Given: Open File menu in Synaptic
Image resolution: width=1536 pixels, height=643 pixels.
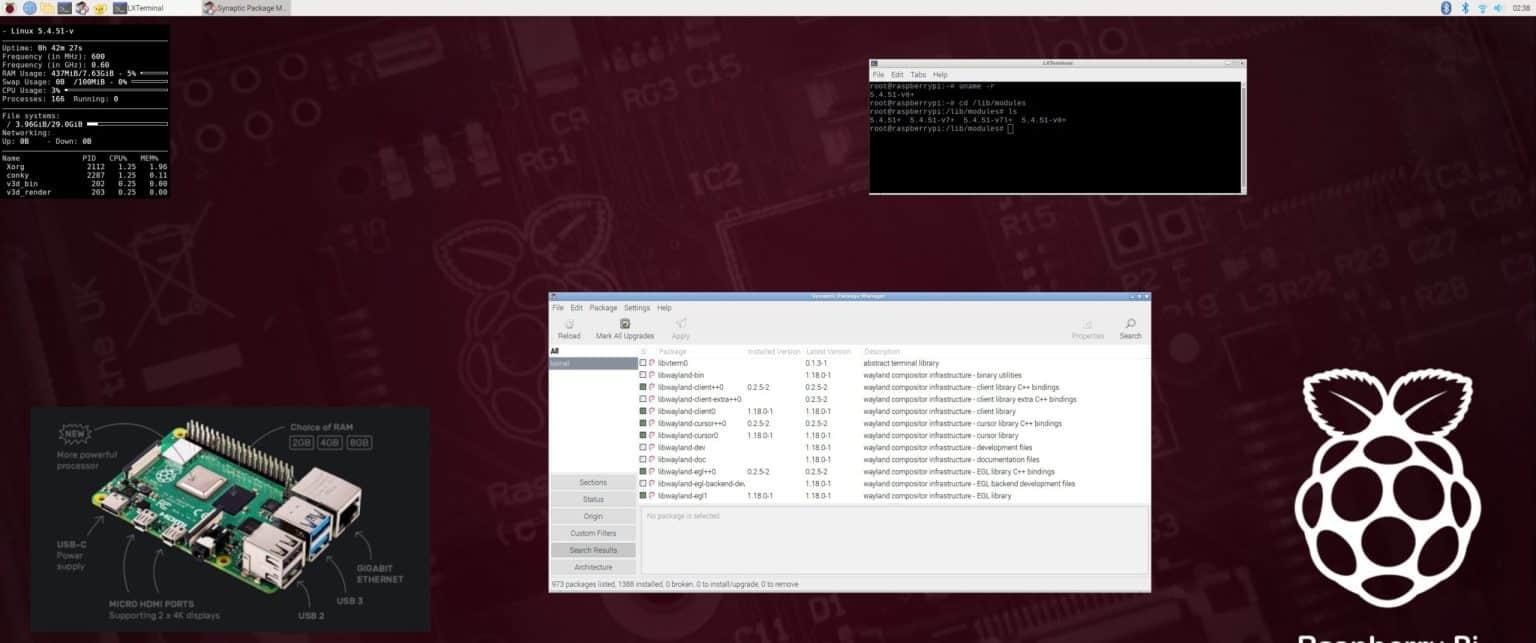Looking at the screenshot, I should tap(558, 308).
